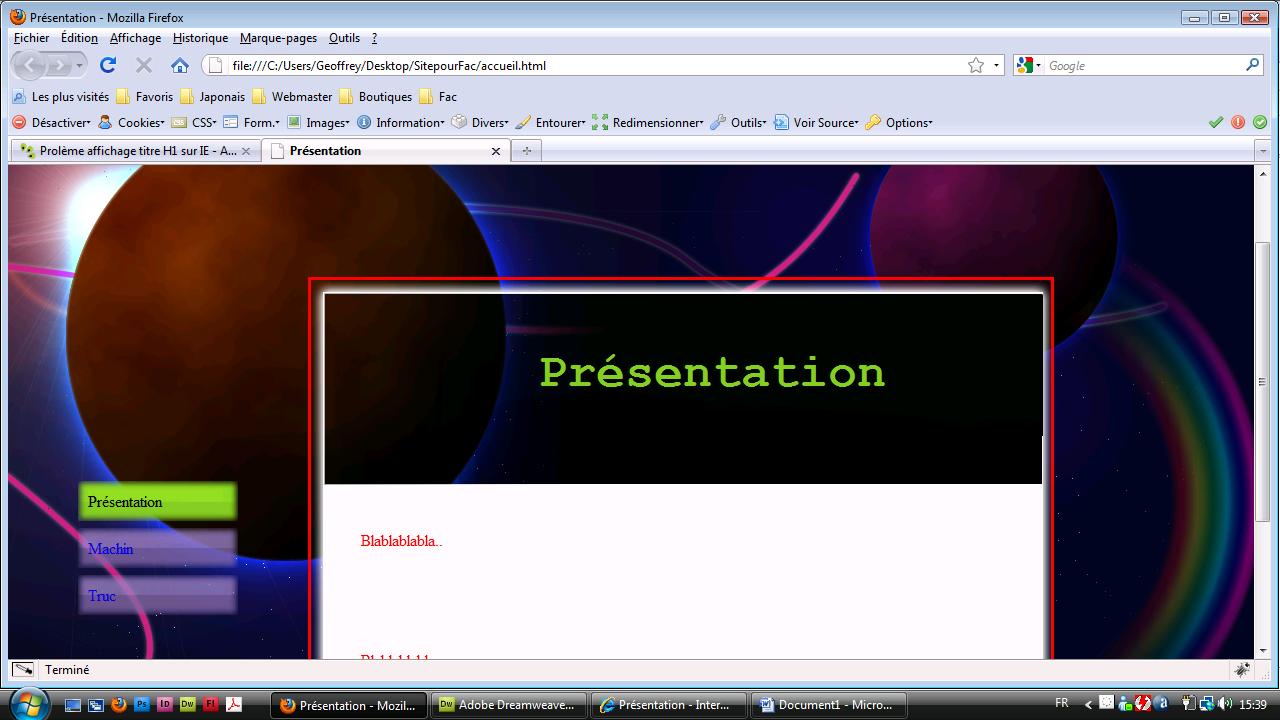The image size is (1280, 720).
Task: Launch Photoshop from quick launch bar
Action: [x=142, y=704]
